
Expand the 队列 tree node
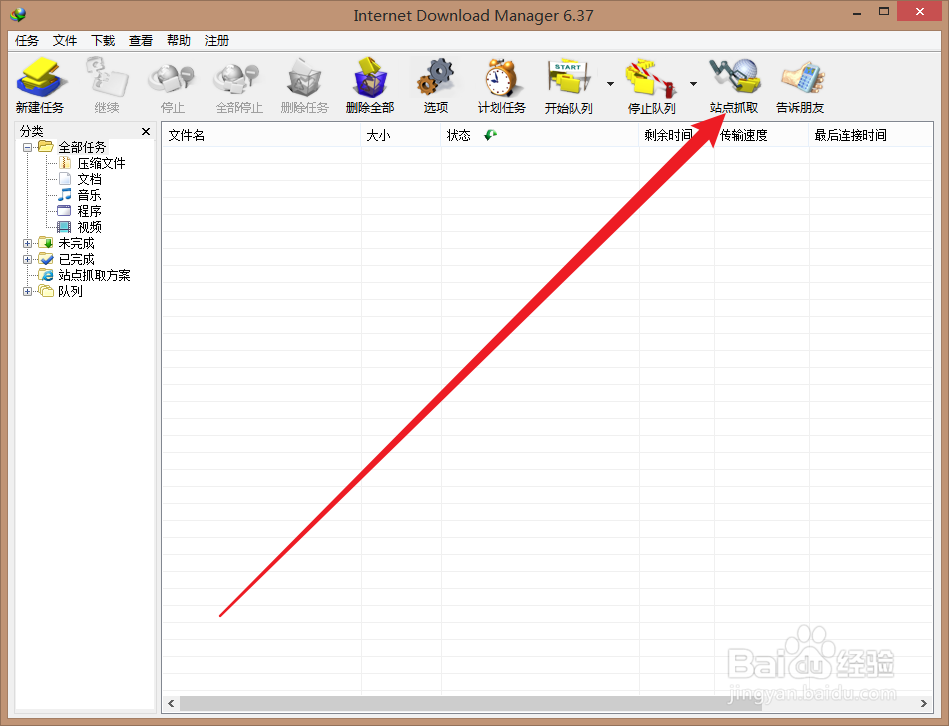click(27, 291)
